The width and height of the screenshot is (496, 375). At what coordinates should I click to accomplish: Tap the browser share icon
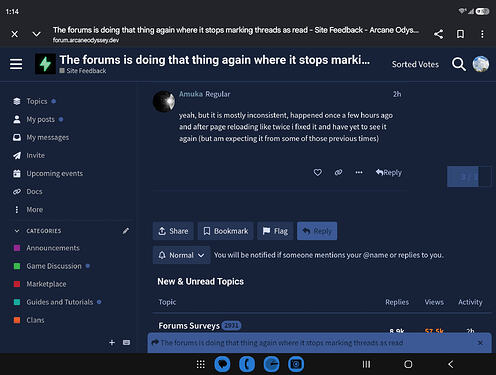pyautogui.click(x=438, y=34)
